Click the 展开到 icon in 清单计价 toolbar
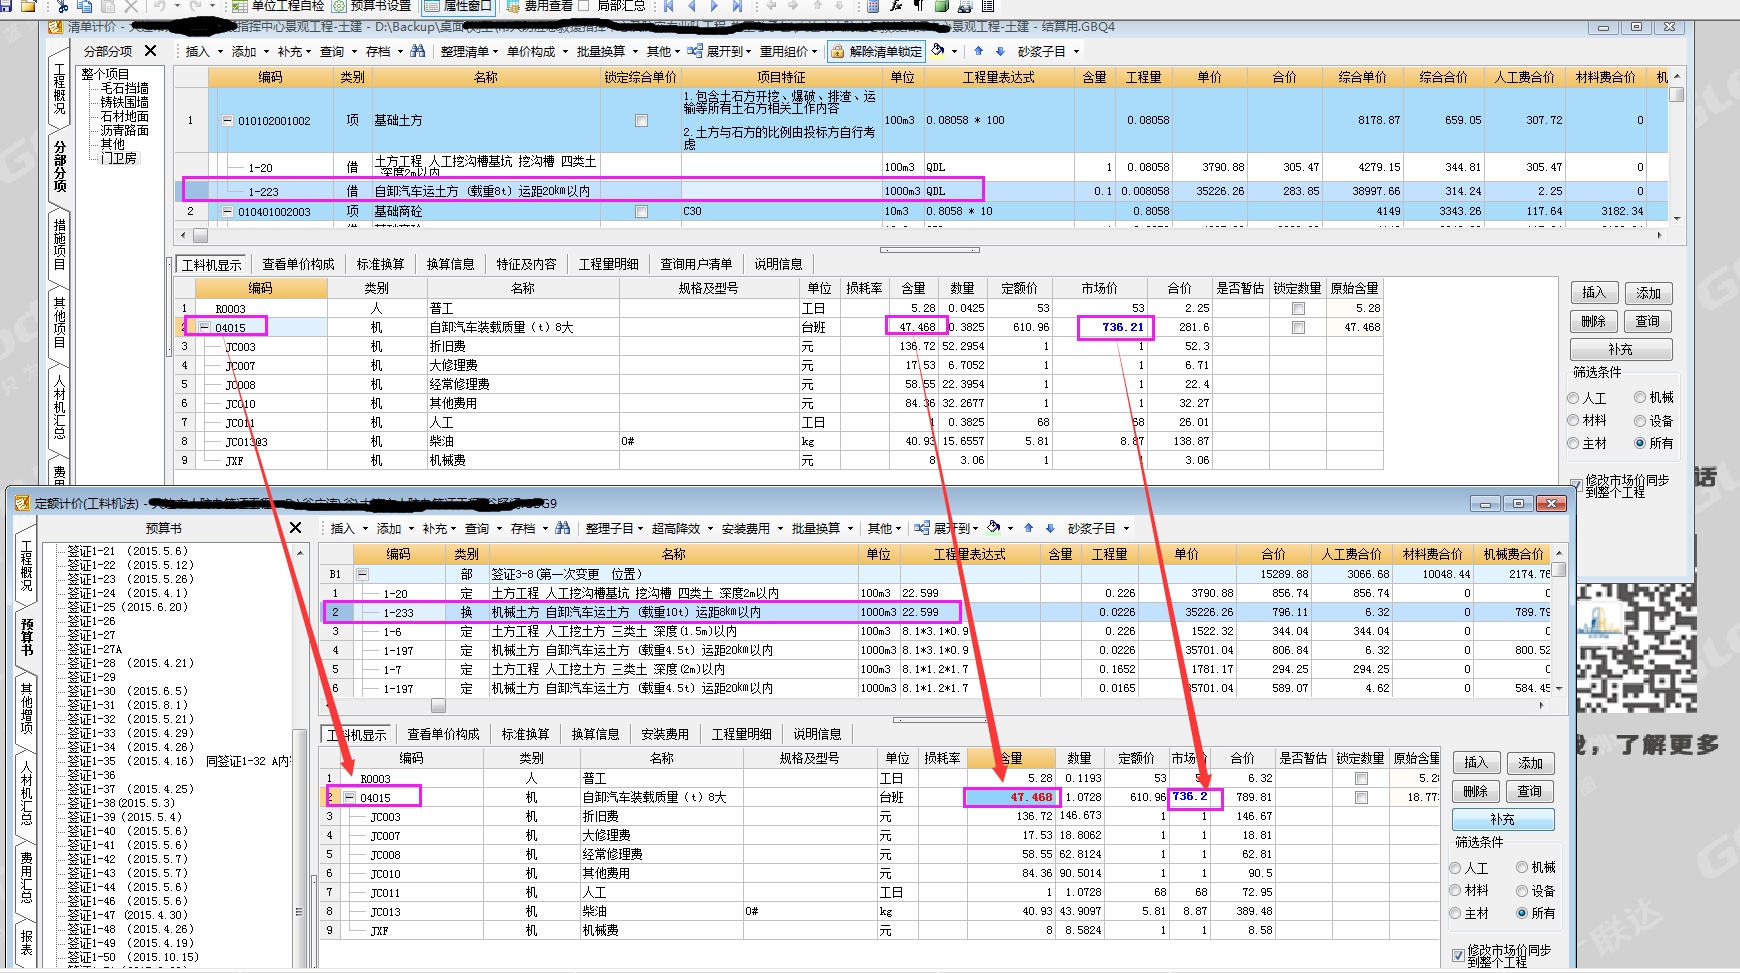This screenshot has width=1740, height=973. click(695, 51)
